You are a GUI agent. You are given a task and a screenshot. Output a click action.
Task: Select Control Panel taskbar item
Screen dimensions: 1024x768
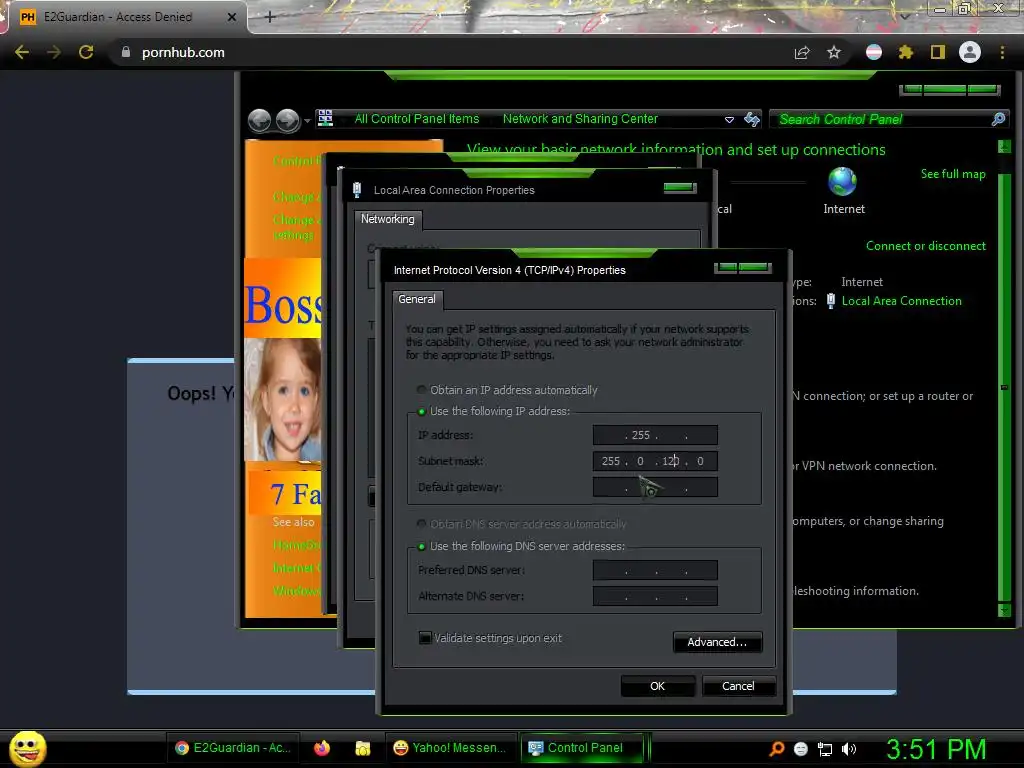(x=581, y=748)
